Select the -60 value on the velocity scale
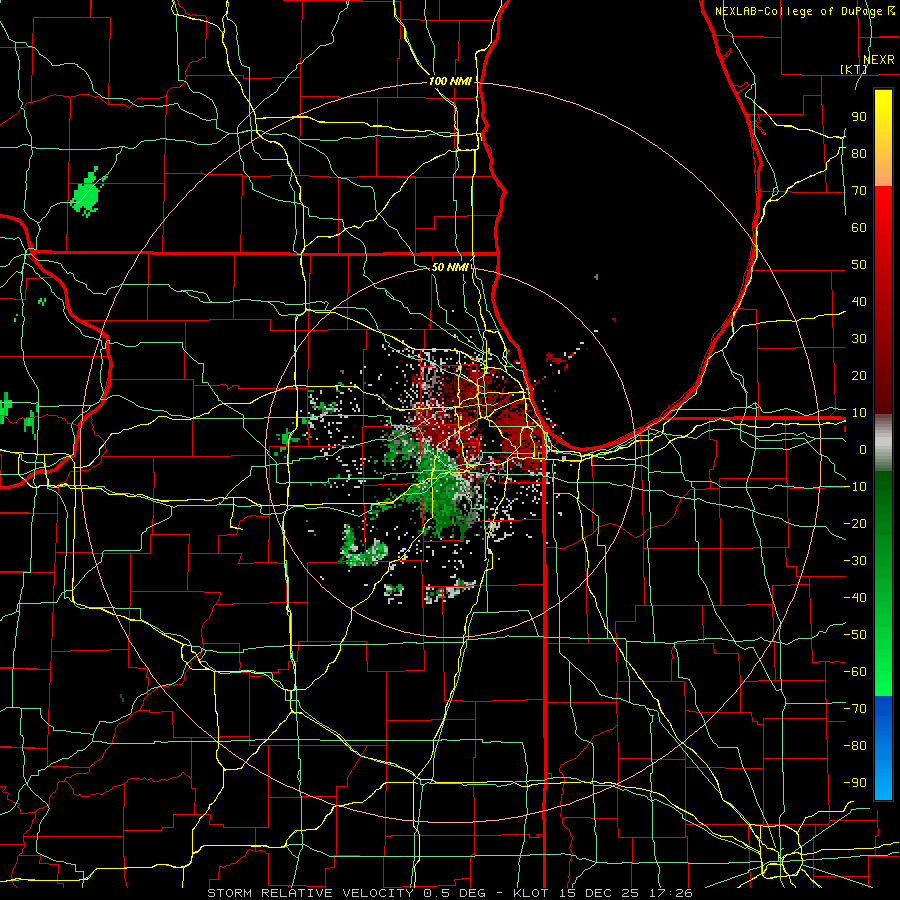 coord(855,672)
